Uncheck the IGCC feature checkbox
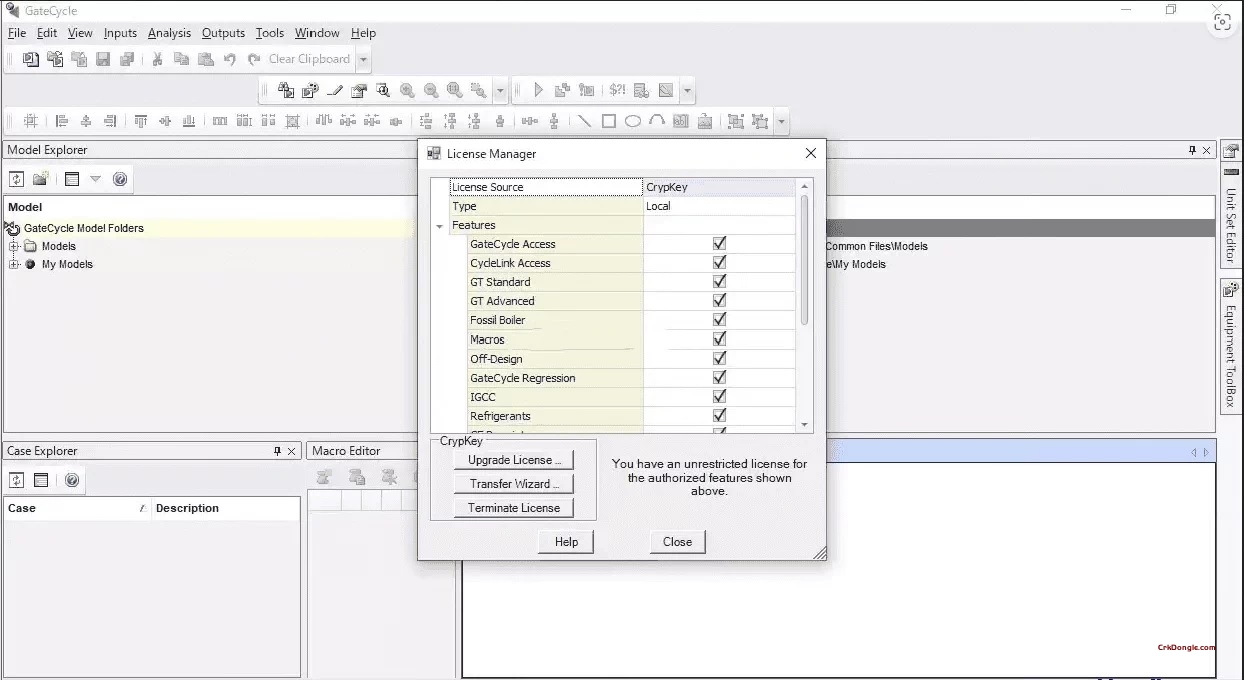The height and width of the screenshot is (680, 1244). (x=717, y=396)
